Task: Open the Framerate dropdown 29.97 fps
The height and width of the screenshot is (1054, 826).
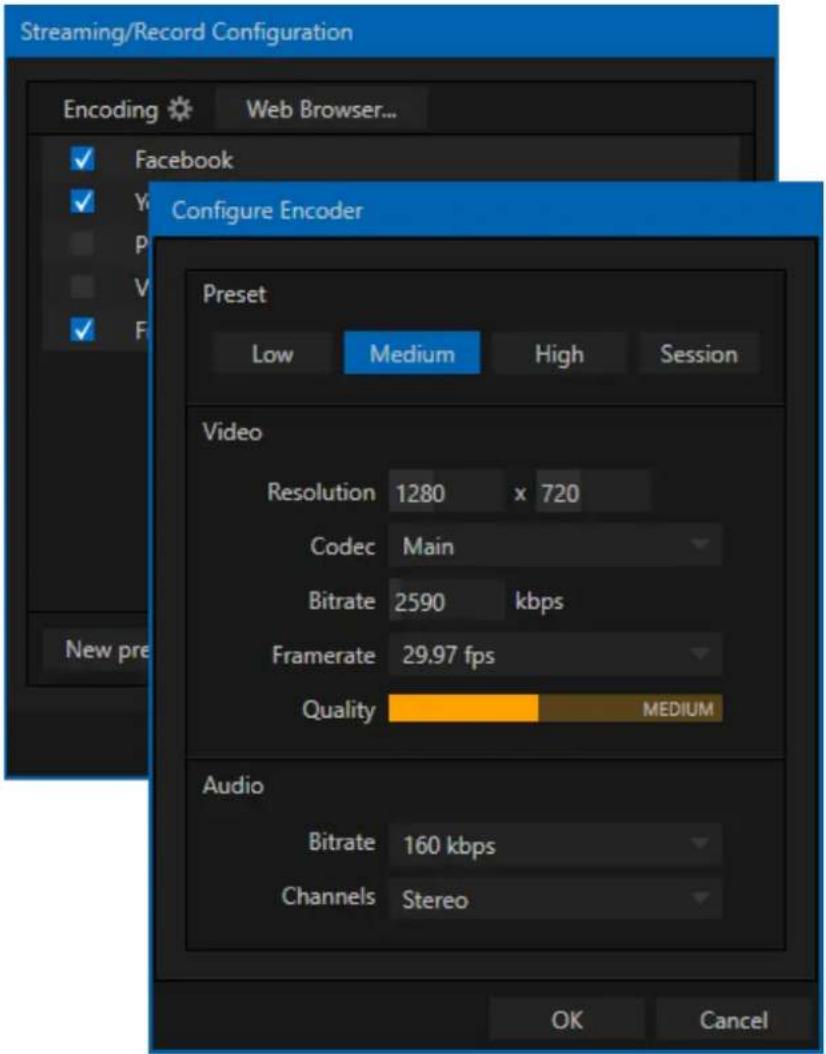Action: (x=555, y=655)
